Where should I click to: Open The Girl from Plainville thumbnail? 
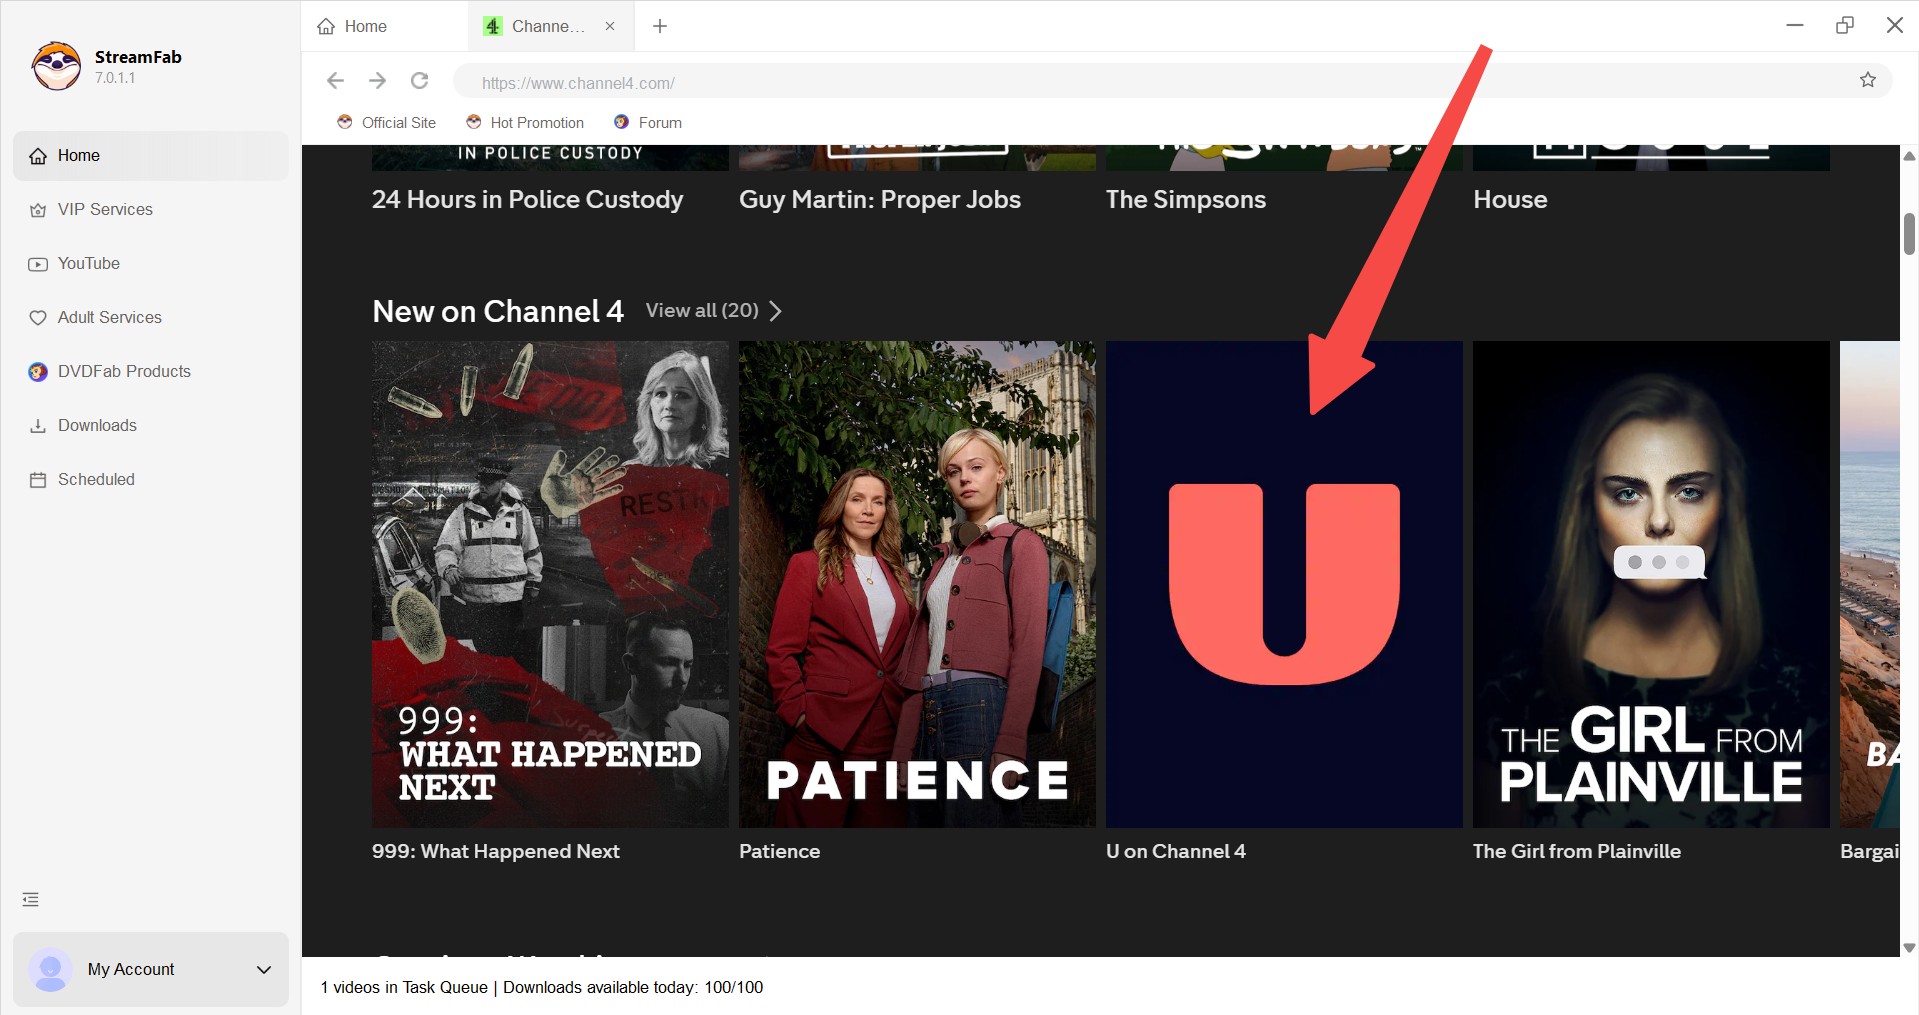[x=1650, y=583]
